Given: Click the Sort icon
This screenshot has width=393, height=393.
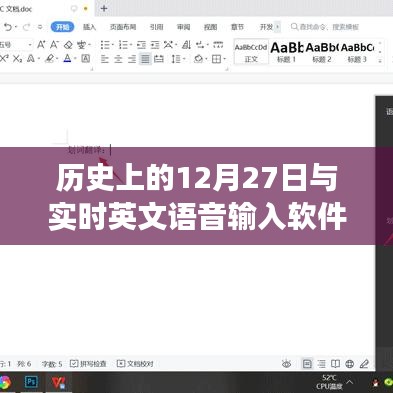Looking at the screenshot, I should point(187,45).
